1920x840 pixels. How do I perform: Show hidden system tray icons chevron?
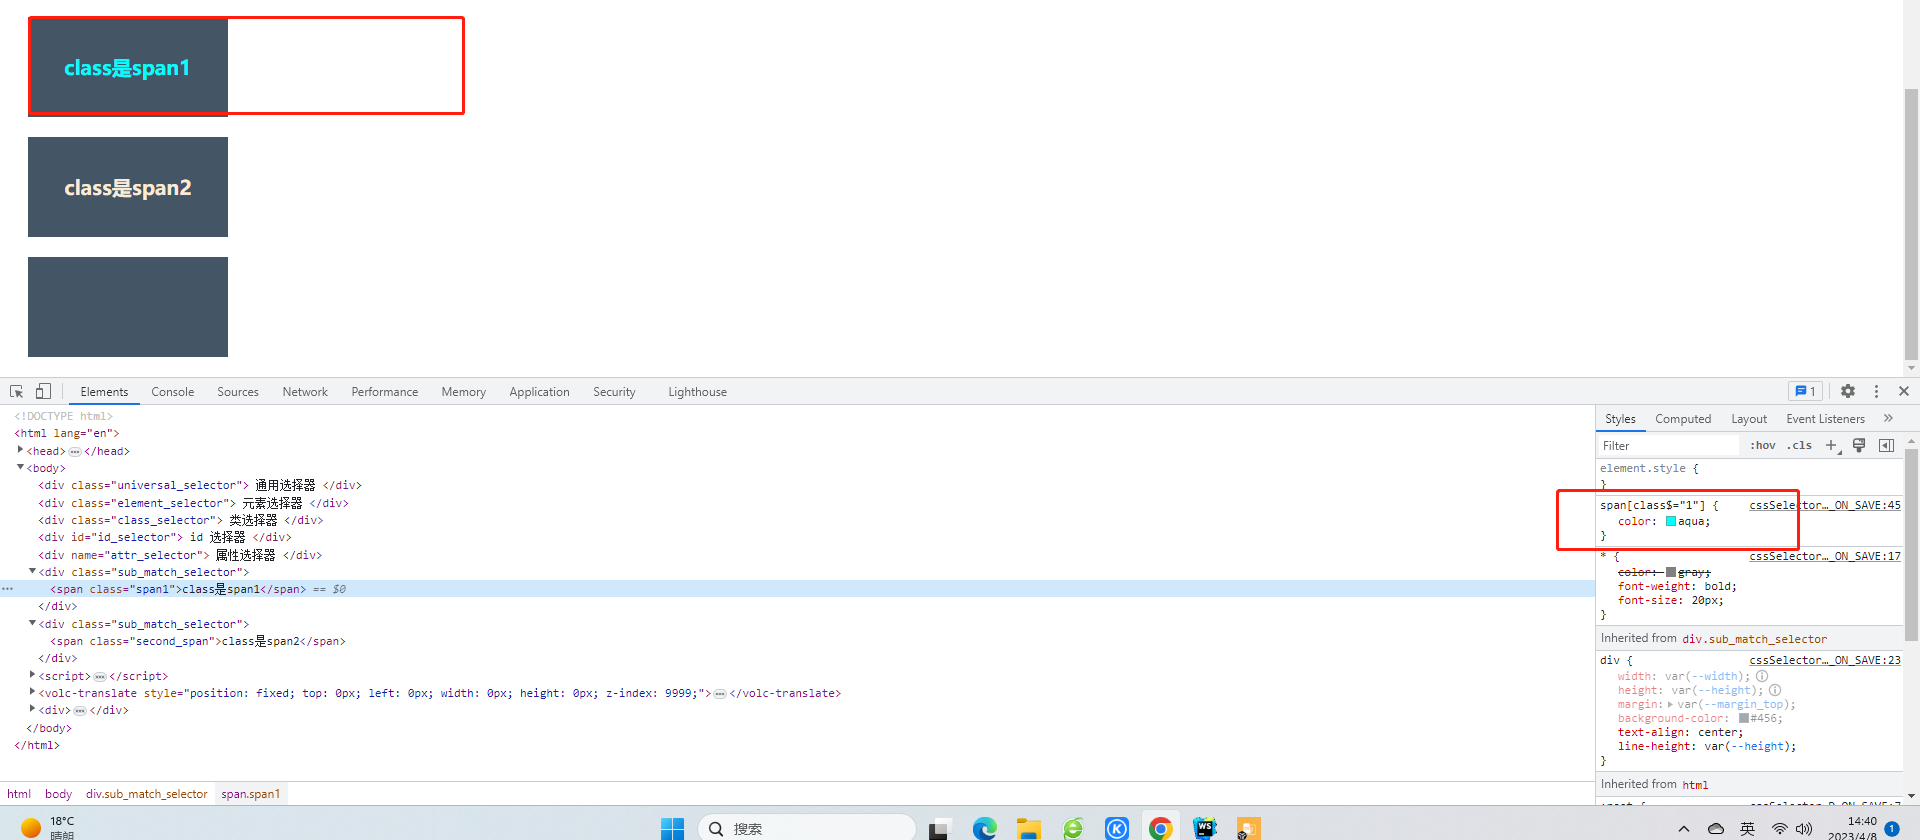pos(1684,828)
